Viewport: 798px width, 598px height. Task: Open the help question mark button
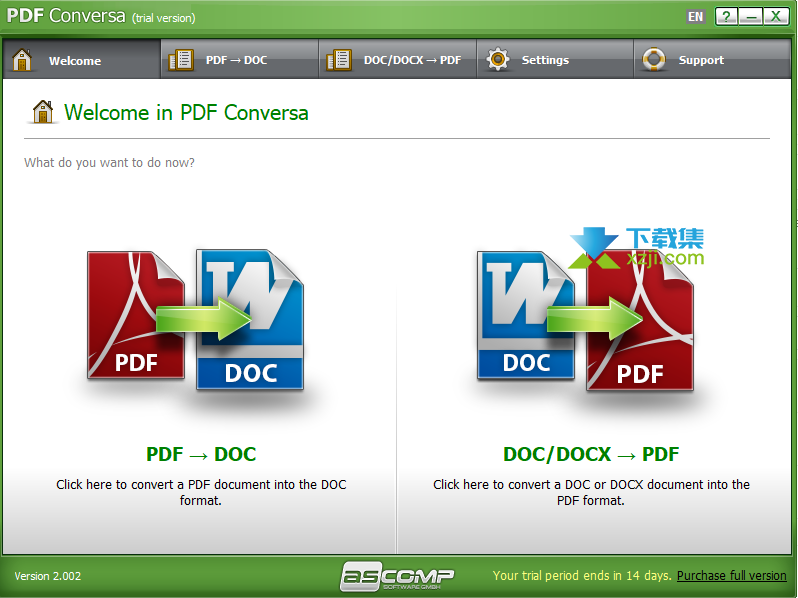[x=726, y=17]
